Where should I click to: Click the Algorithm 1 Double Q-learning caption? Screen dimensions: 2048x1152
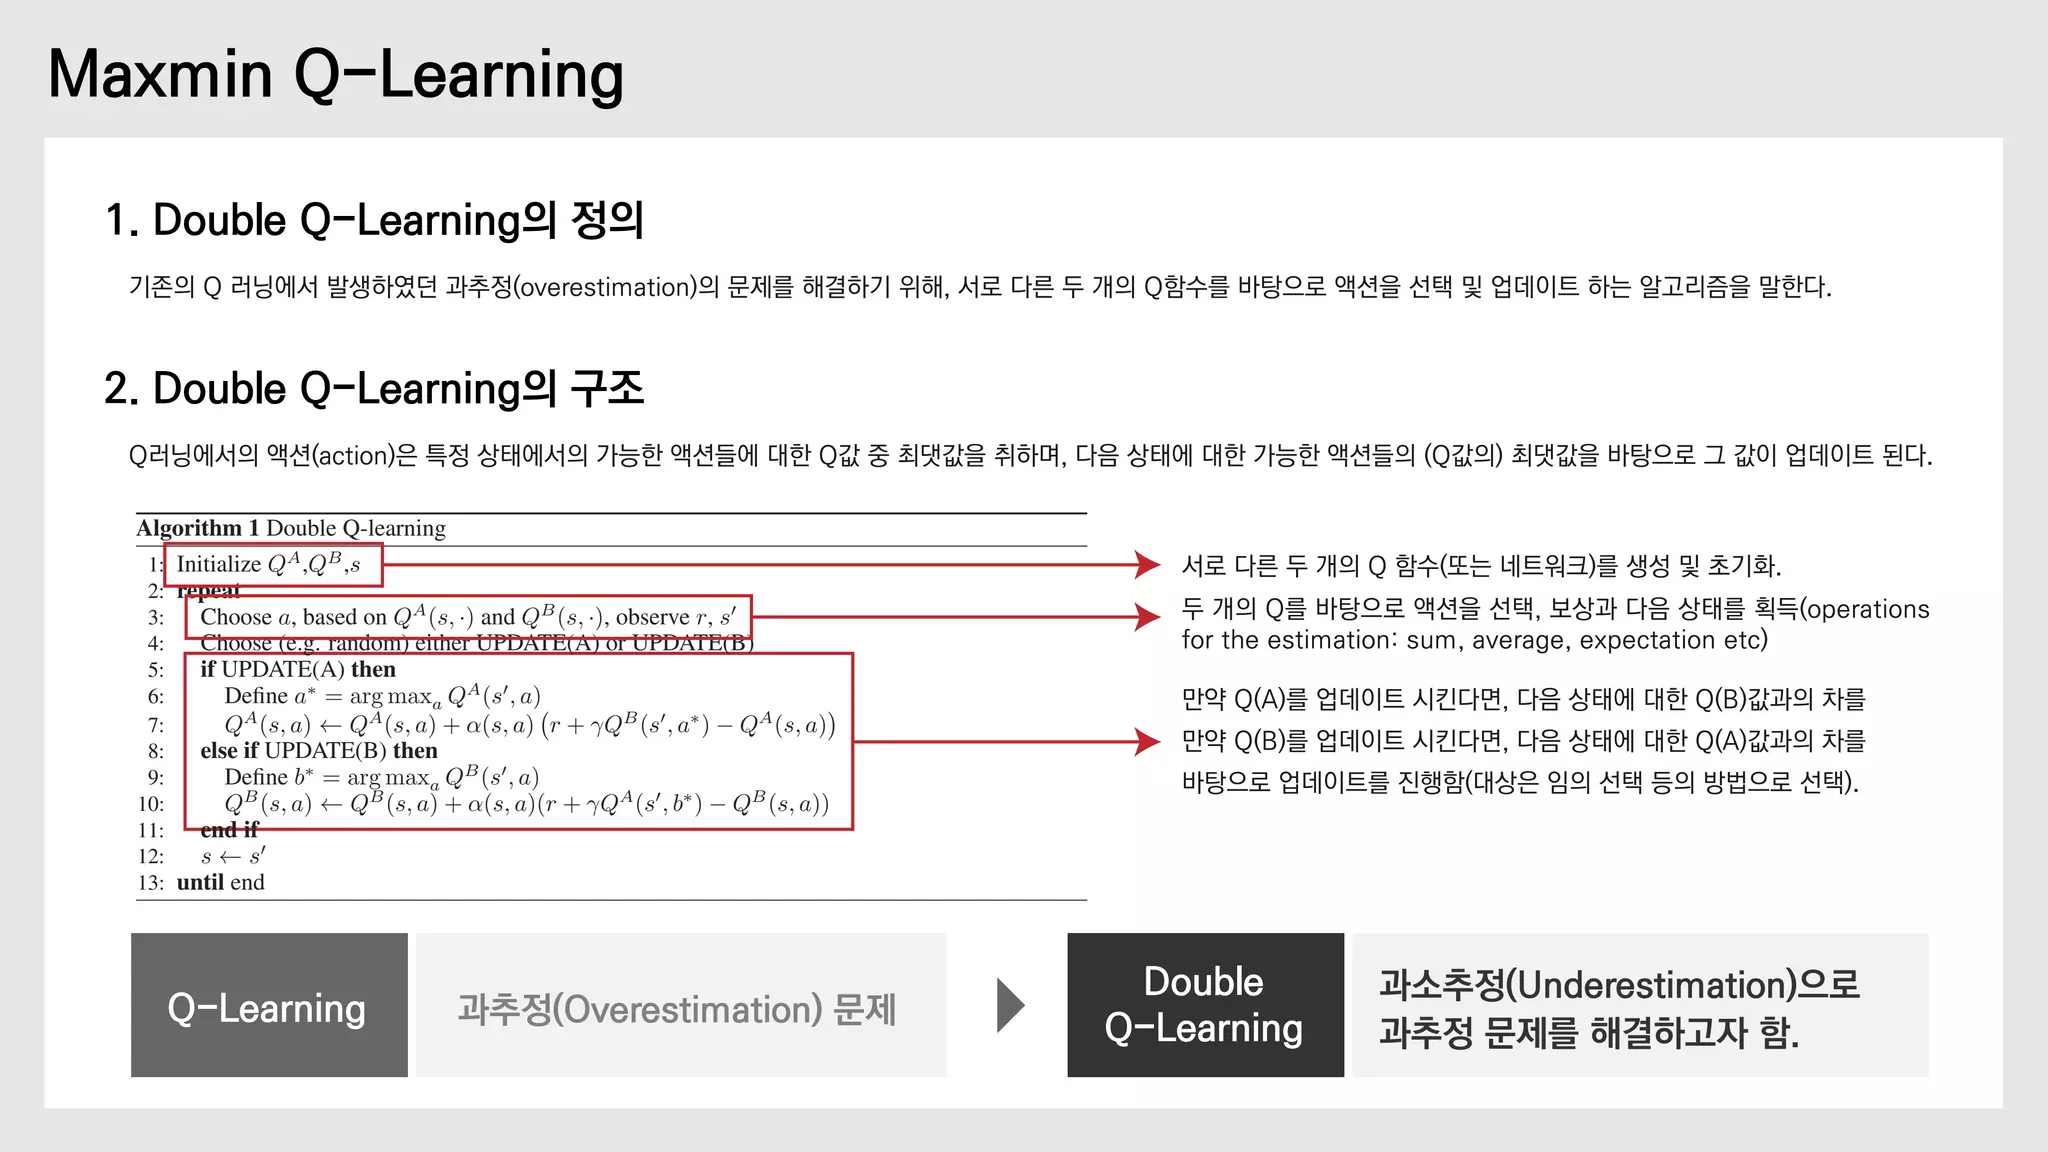[291, 528]
